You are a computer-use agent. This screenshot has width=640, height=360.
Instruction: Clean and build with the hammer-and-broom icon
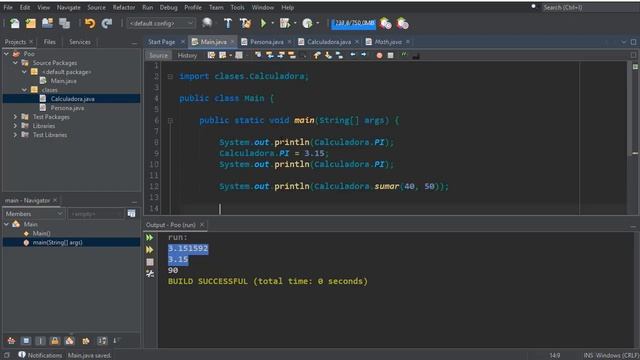(245, 23)
